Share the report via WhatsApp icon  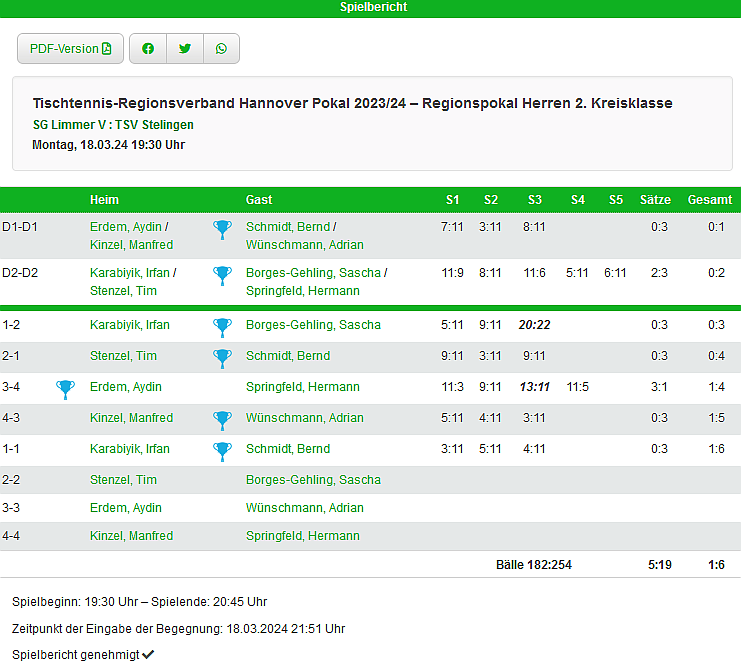pos(221,49)
